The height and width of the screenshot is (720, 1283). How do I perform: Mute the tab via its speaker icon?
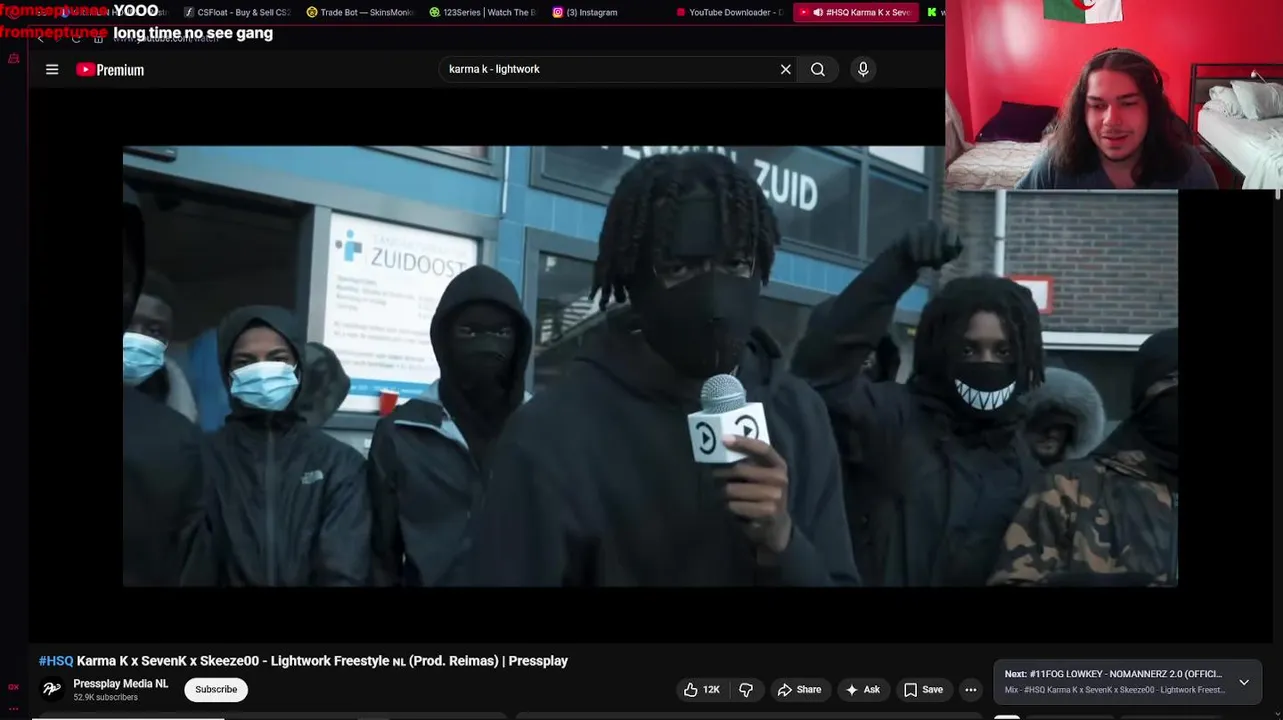818,12
